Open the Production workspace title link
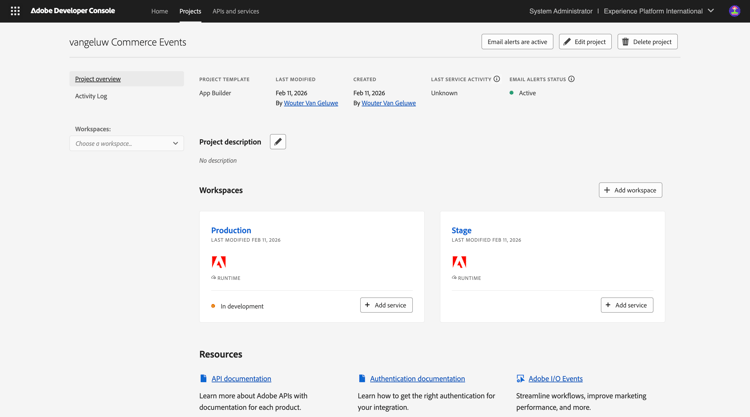Screen dimensions: 750x417 coord(231,230)
